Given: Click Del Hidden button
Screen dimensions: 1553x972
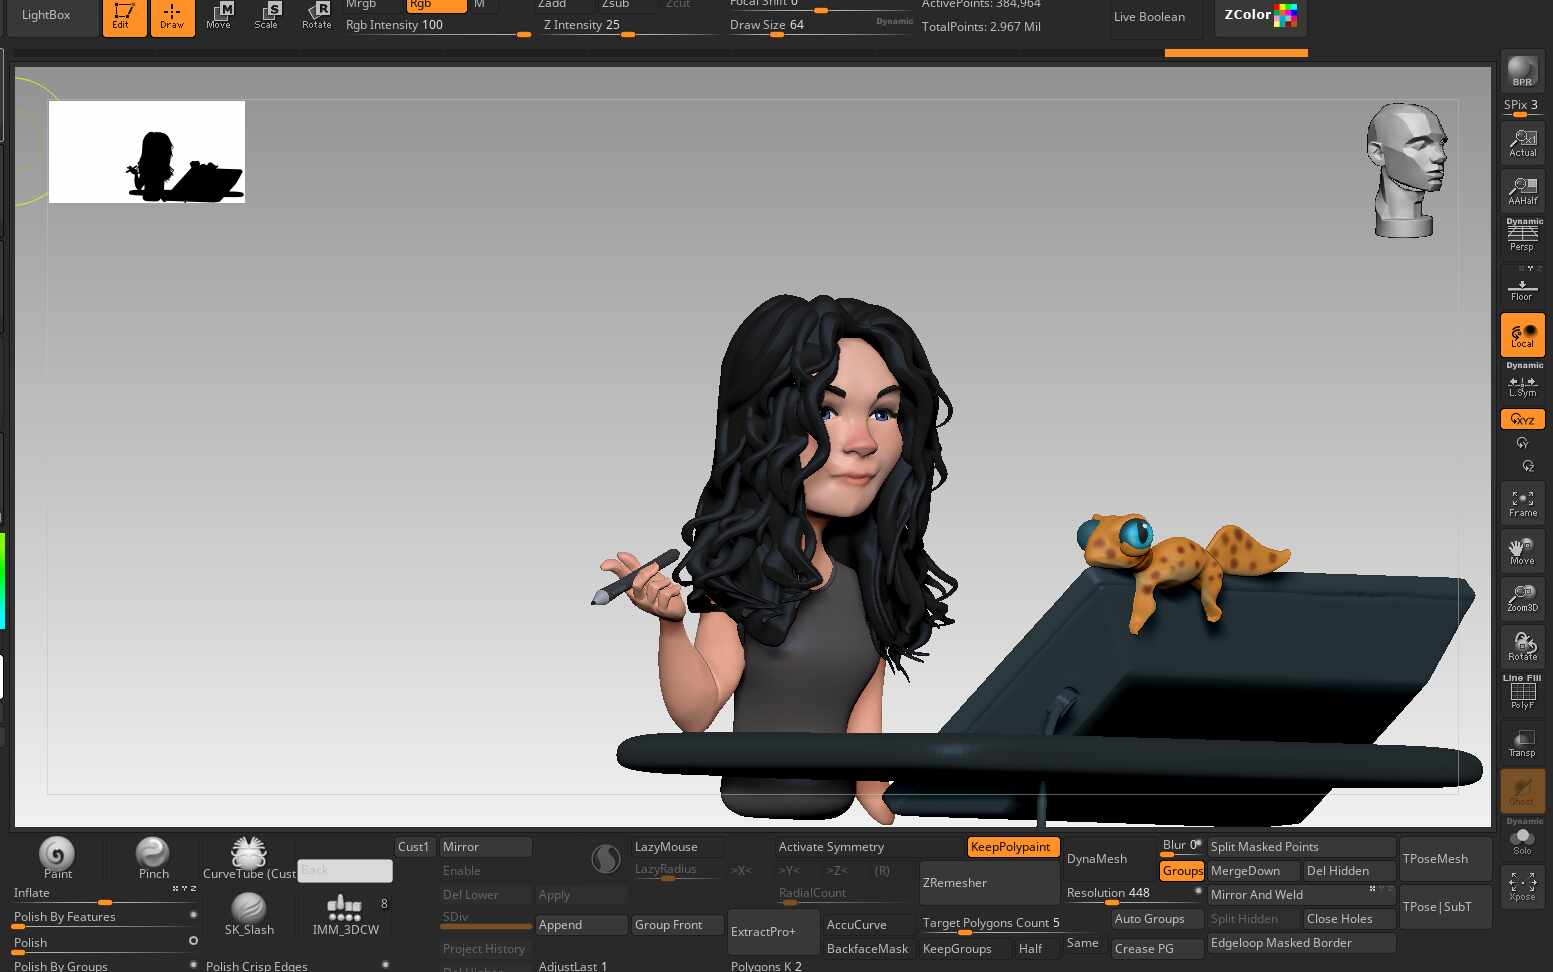Looking at the screenshot, I should click(x=1349, y=871).
